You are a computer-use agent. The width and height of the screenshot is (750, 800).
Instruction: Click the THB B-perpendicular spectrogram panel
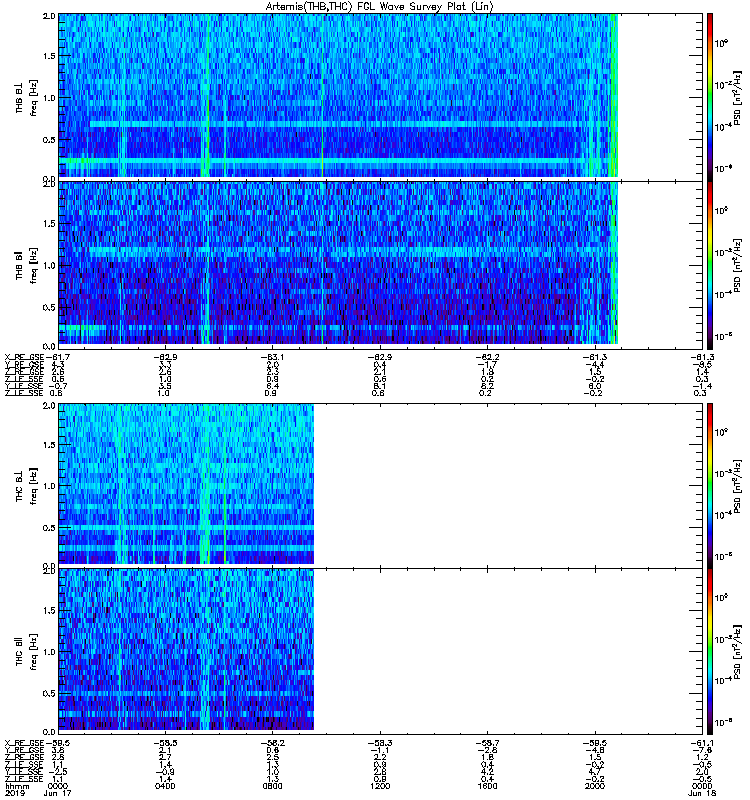point(380,96)
